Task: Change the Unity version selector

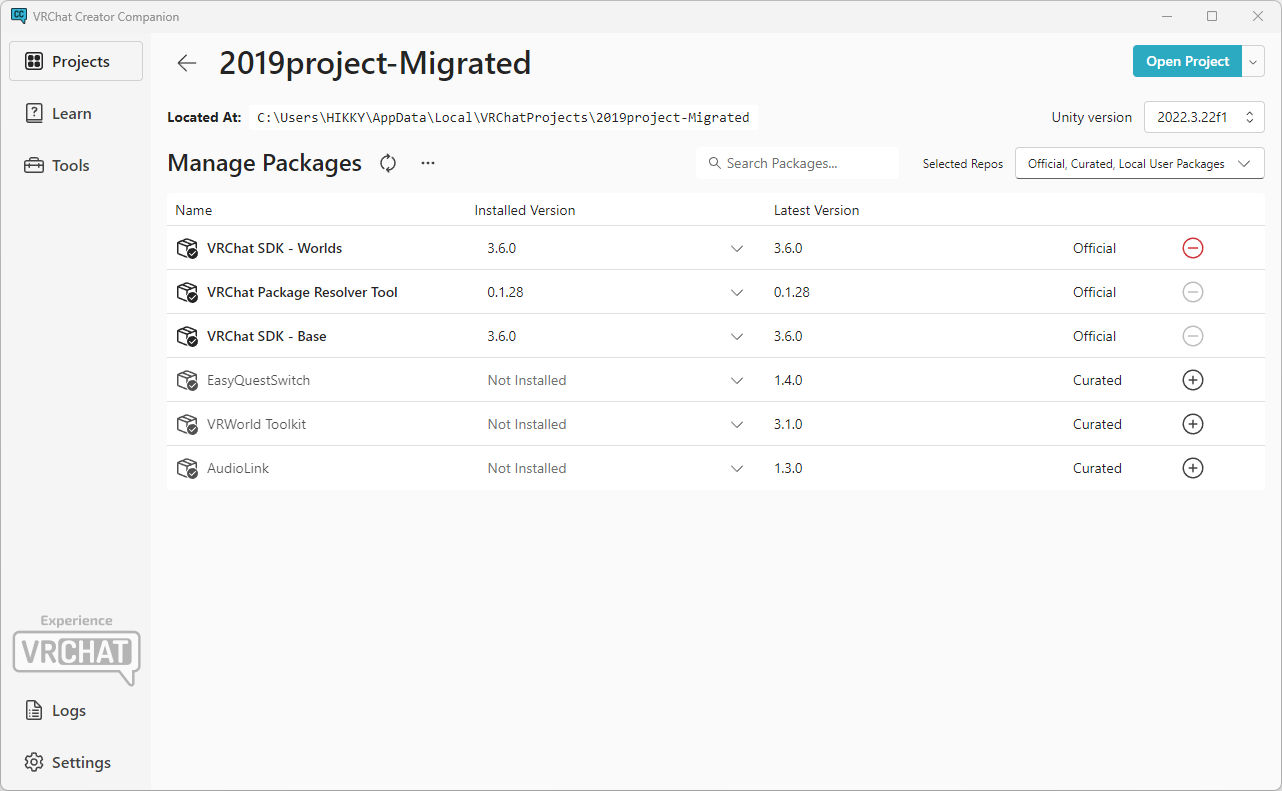Action: click(x=1204, y=117)
